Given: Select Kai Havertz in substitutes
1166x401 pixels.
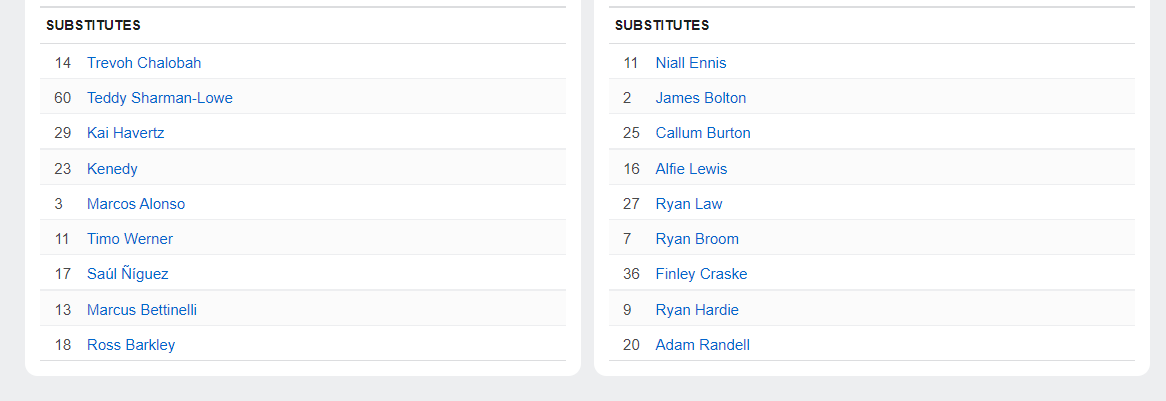Looking at the screenshot, I should point(125,133).
